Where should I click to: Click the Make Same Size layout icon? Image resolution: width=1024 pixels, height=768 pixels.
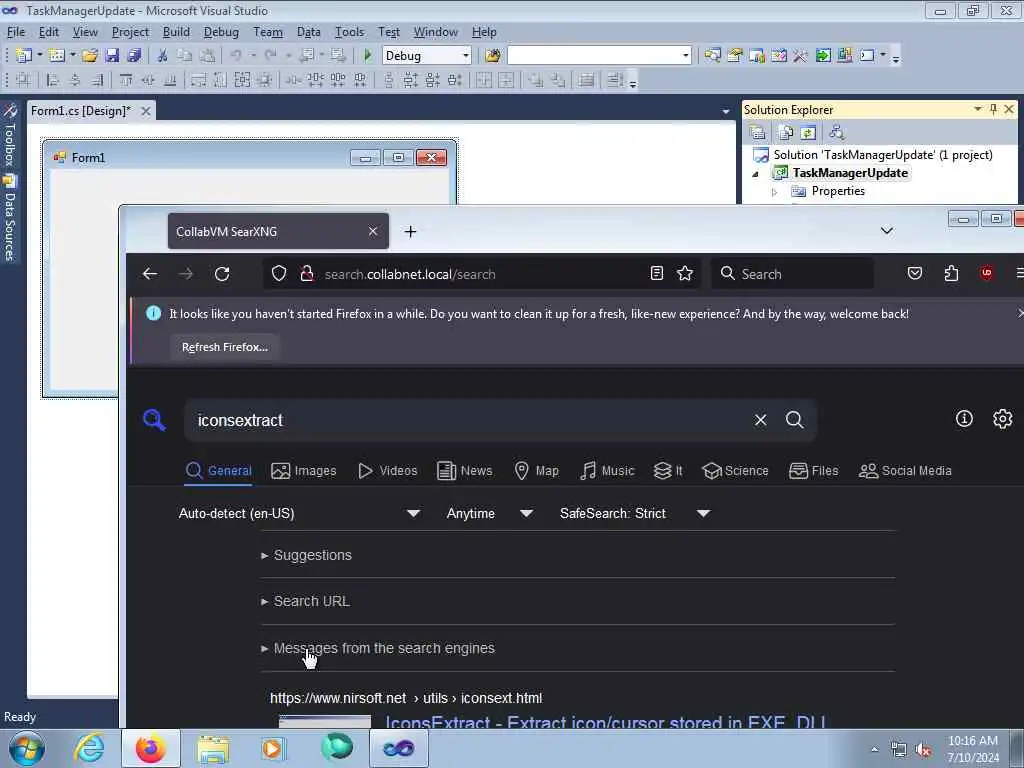point(242,80)
